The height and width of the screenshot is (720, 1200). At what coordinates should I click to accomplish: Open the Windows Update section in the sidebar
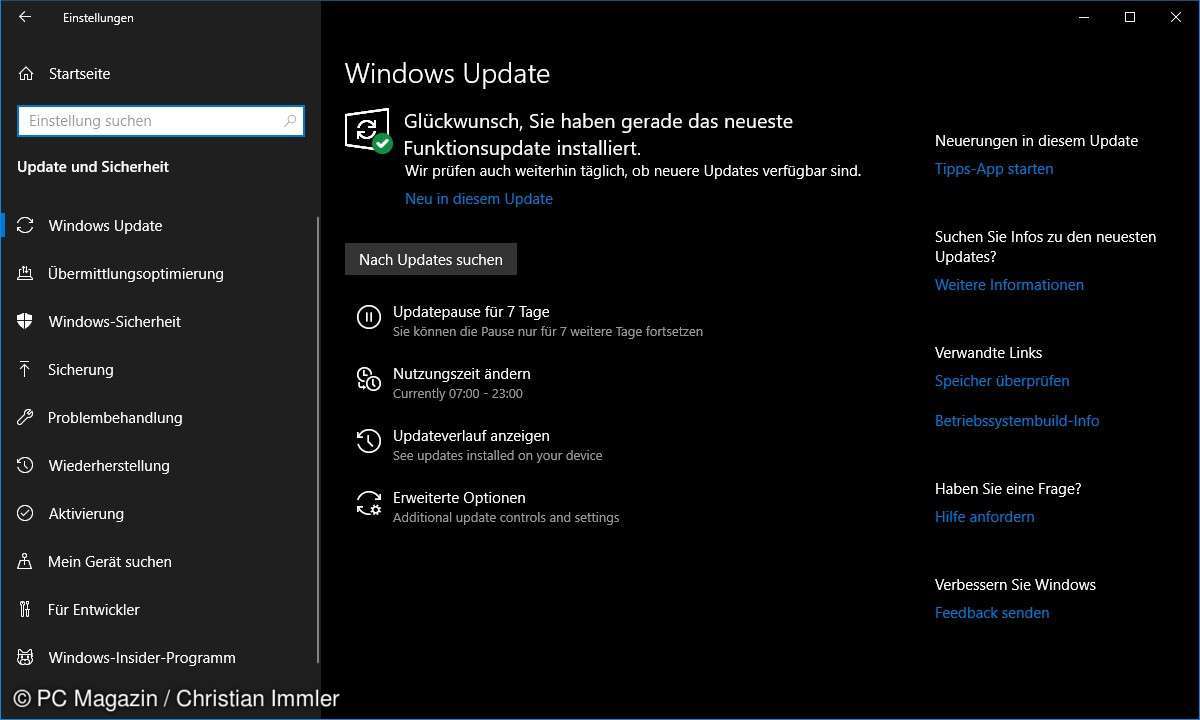coord(160,226)
